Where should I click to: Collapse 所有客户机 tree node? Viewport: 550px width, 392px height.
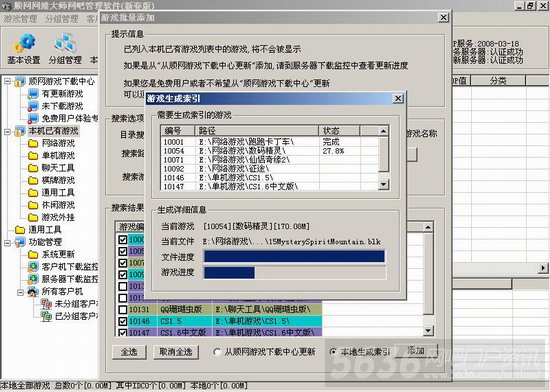(x=21, y=292)
